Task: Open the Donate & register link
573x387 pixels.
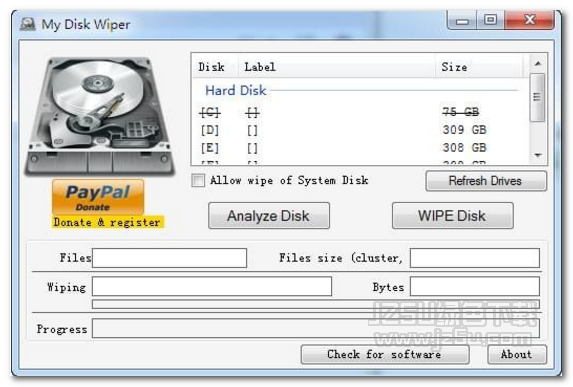Action: coord(107,222)
